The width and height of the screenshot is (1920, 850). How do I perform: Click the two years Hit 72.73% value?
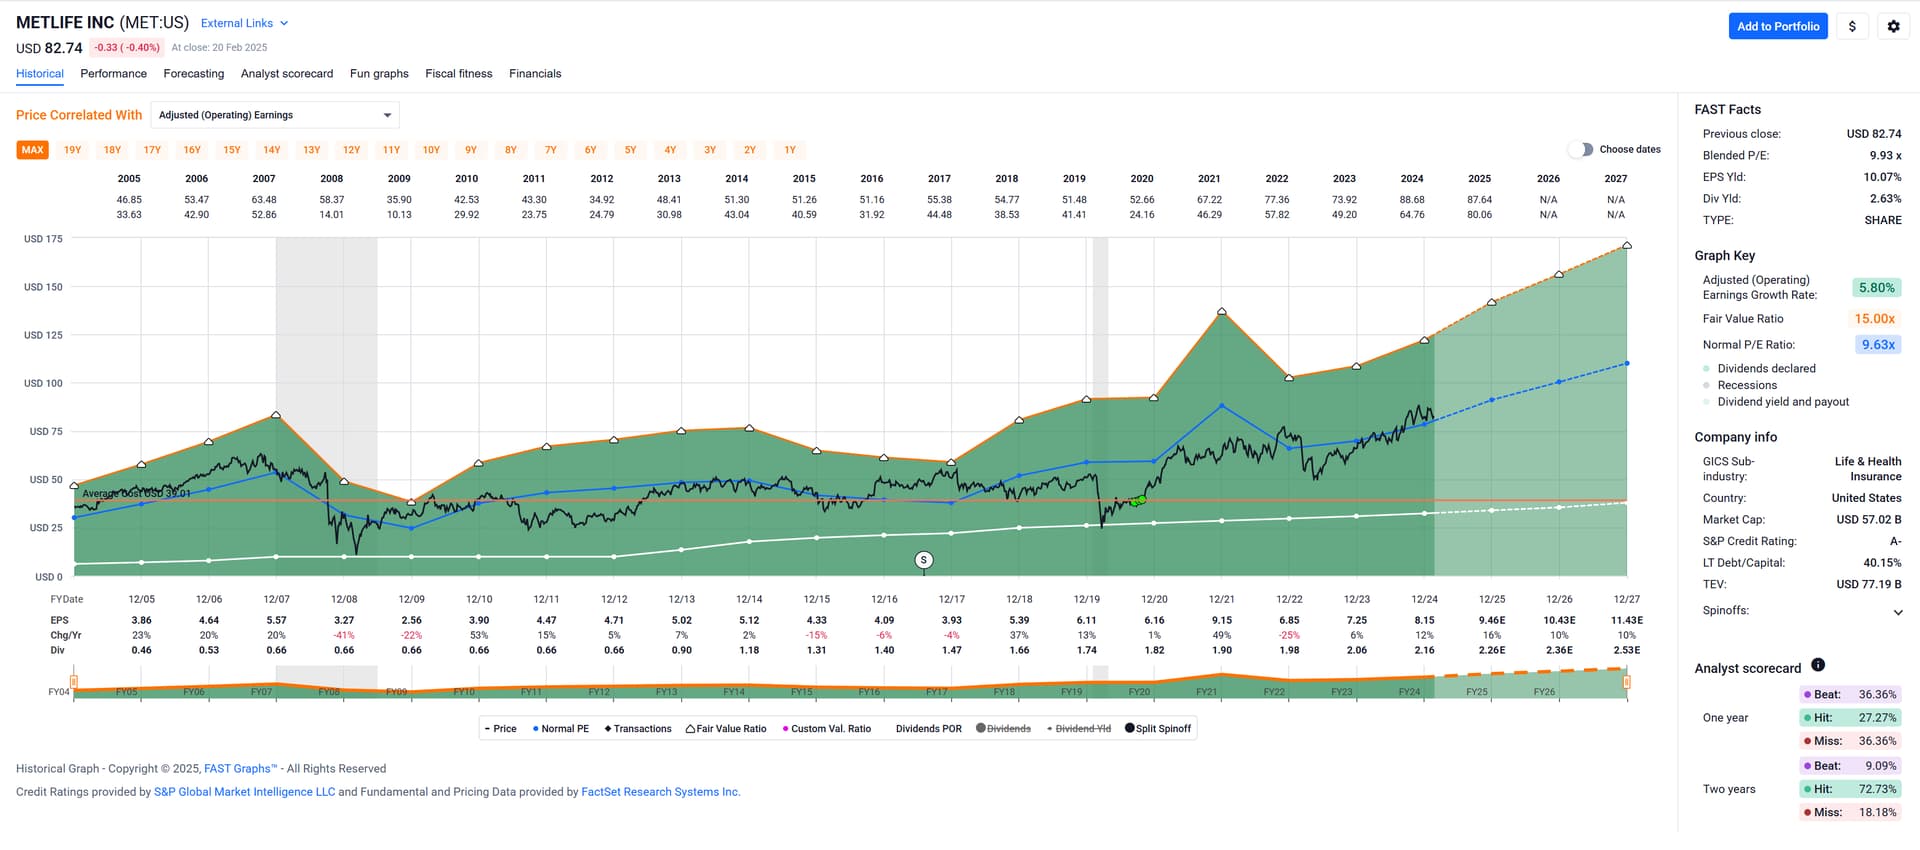1877,790
